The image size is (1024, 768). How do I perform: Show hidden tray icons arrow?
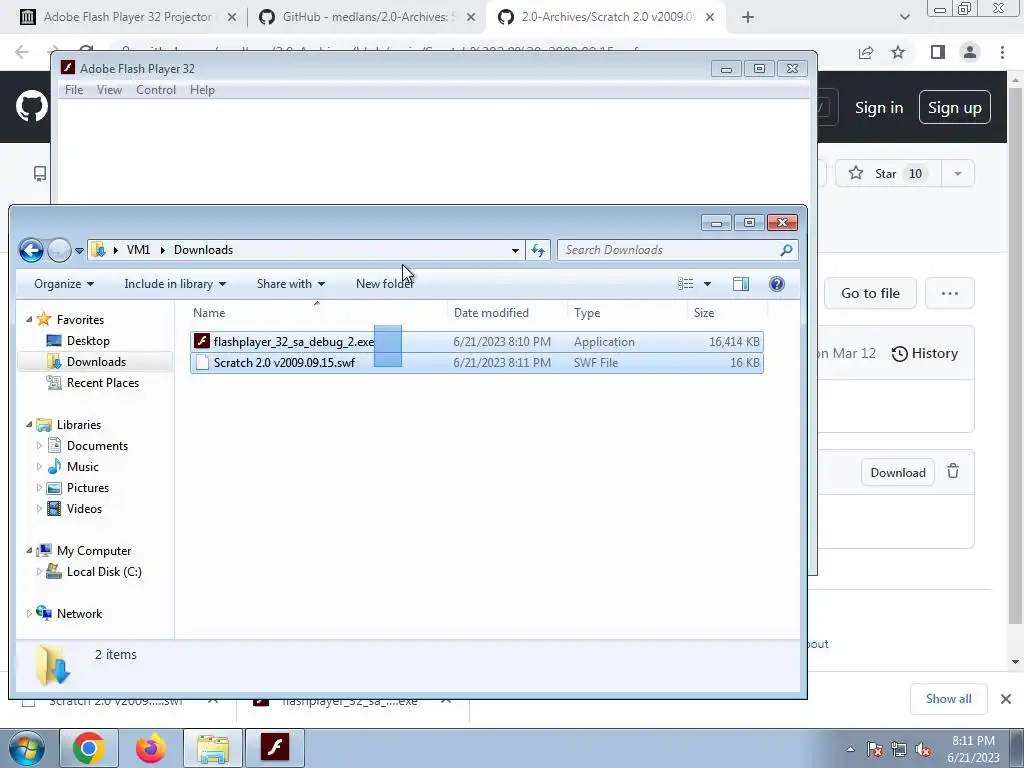[850, 750]
